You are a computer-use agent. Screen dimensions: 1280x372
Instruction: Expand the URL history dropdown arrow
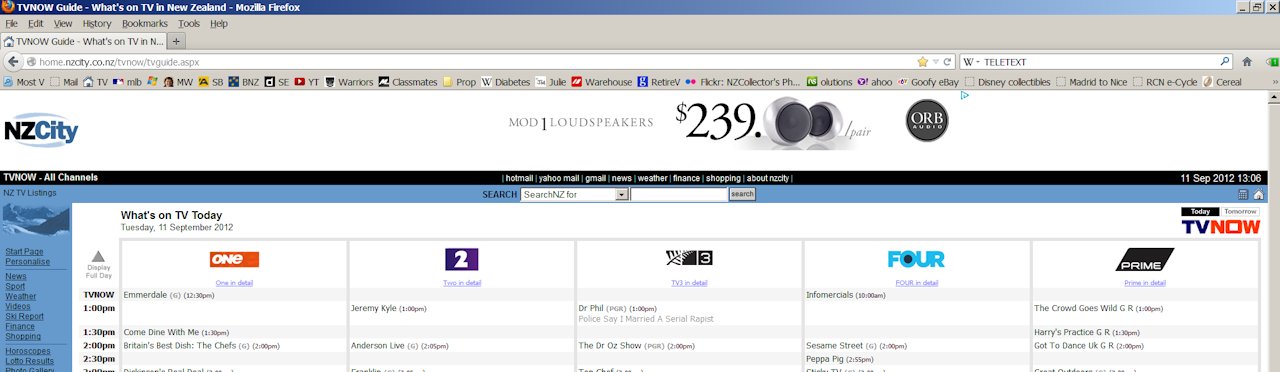pos(937,62)
